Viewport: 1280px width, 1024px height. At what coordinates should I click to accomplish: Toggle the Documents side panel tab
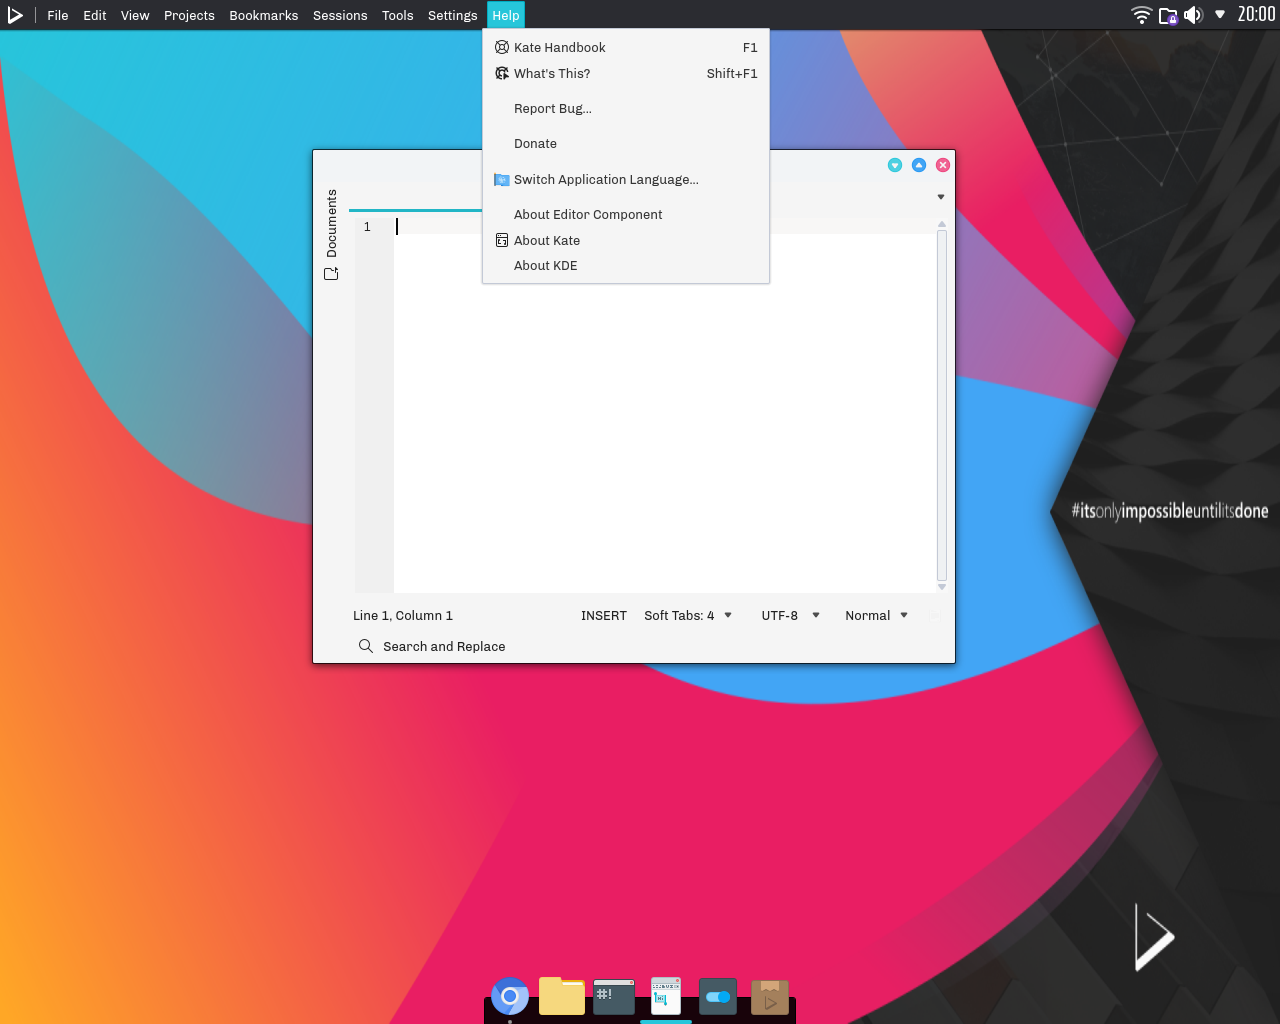coord(332,223)
